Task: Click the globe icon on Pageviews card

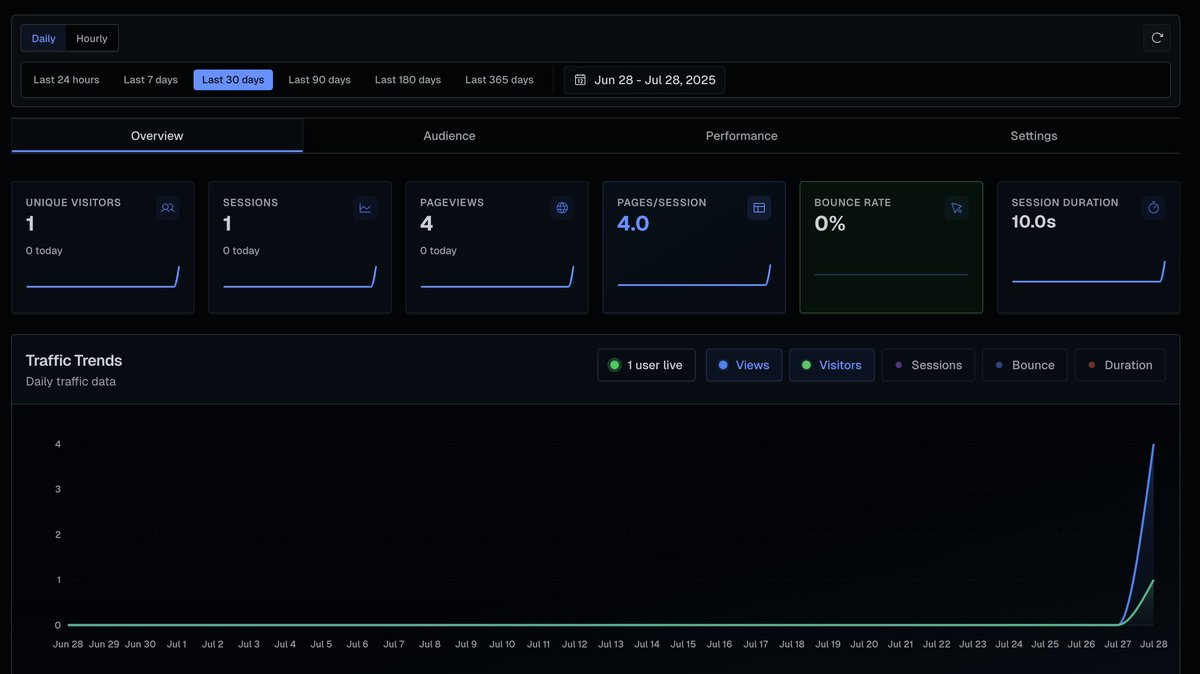Action: tap(562, 207)
